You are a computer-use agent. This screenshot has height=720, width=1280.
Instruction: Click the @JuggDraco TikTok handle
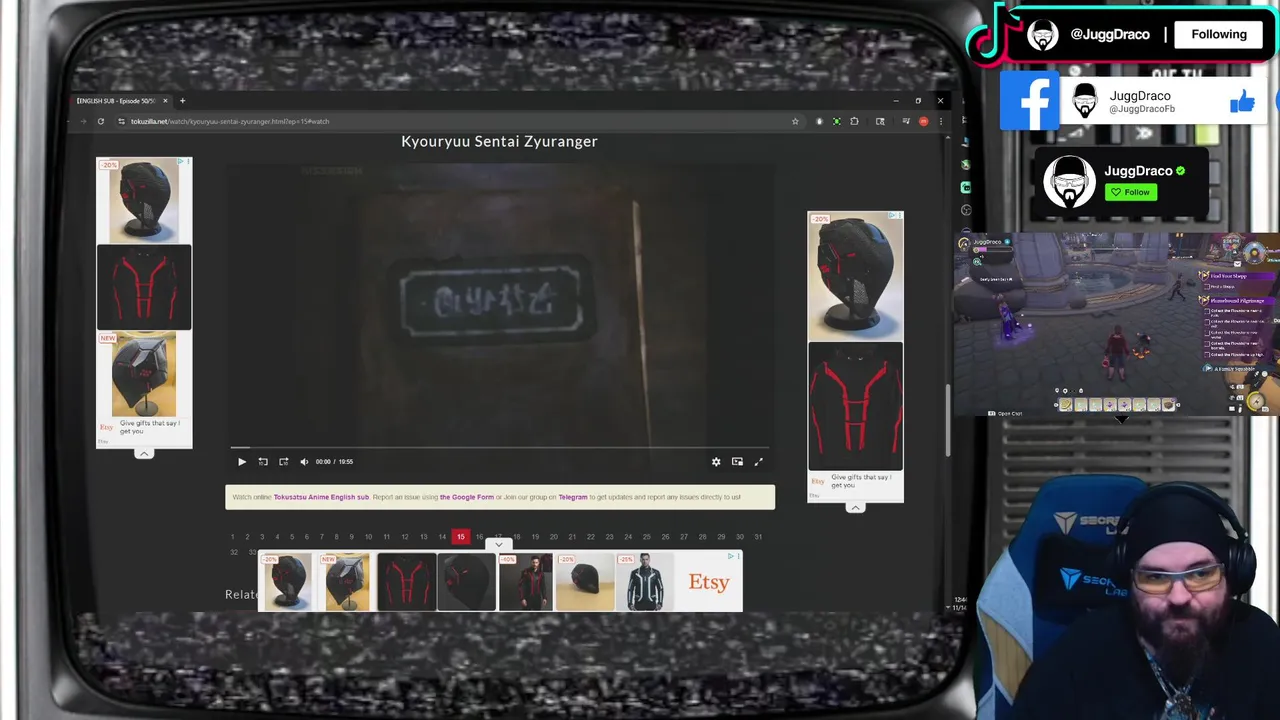1110,34
